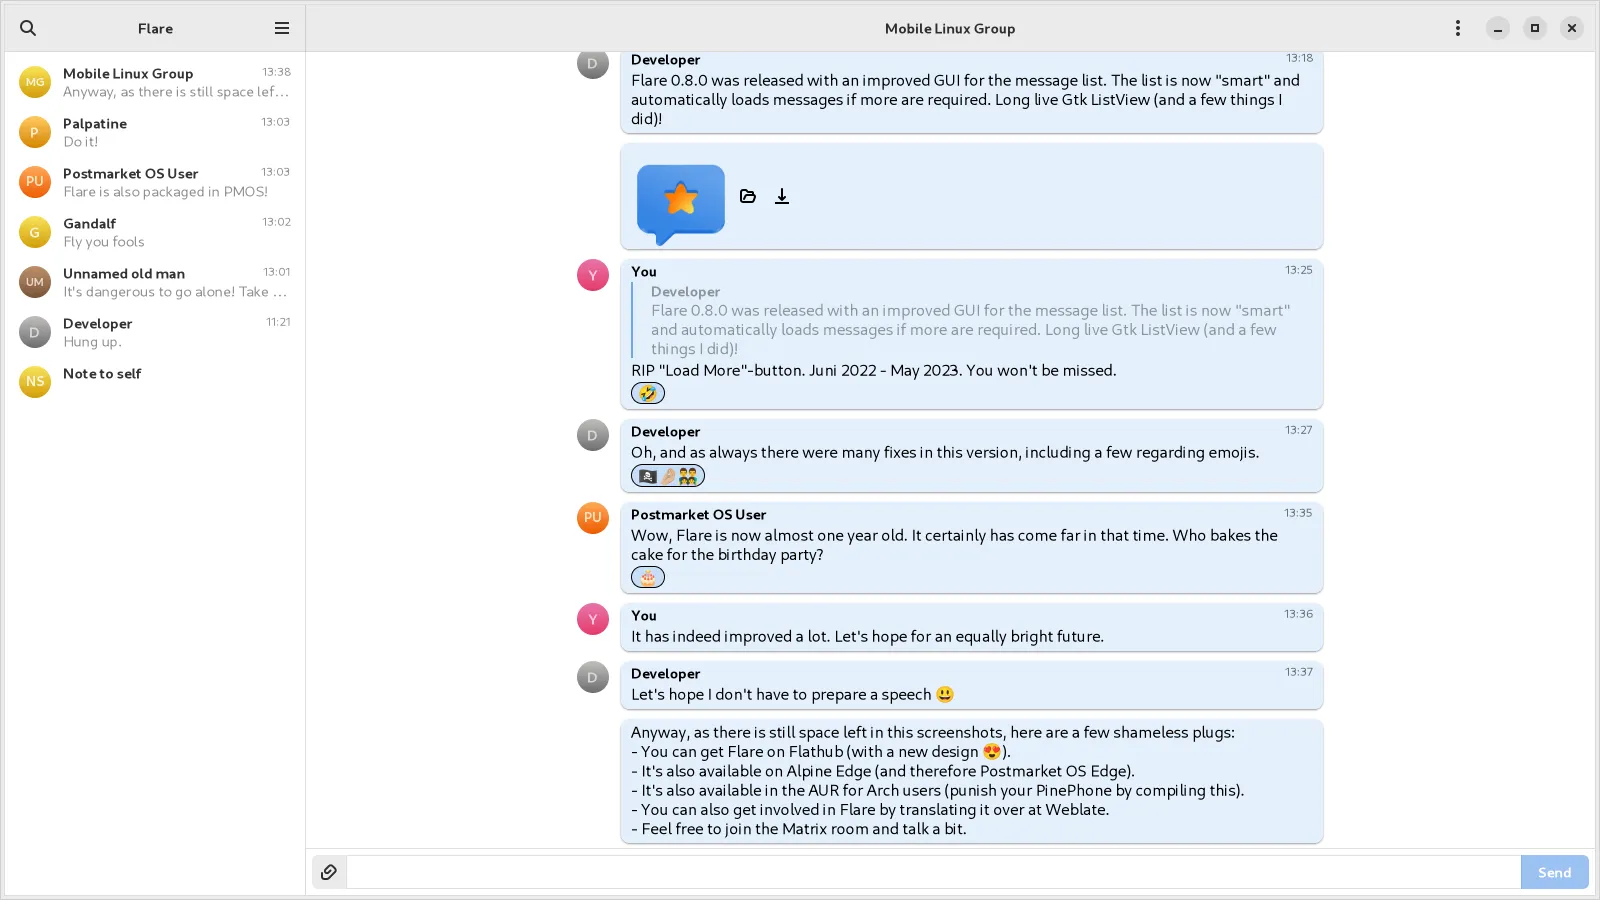Open the attachment with the folder icon
The width and height of the screenshot is (1600, 900).
(748, 196)
